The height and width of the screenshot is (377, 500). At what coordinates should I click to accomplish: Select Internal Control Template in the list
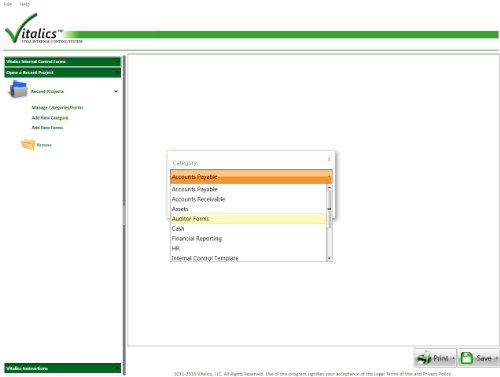pos(248,258)
